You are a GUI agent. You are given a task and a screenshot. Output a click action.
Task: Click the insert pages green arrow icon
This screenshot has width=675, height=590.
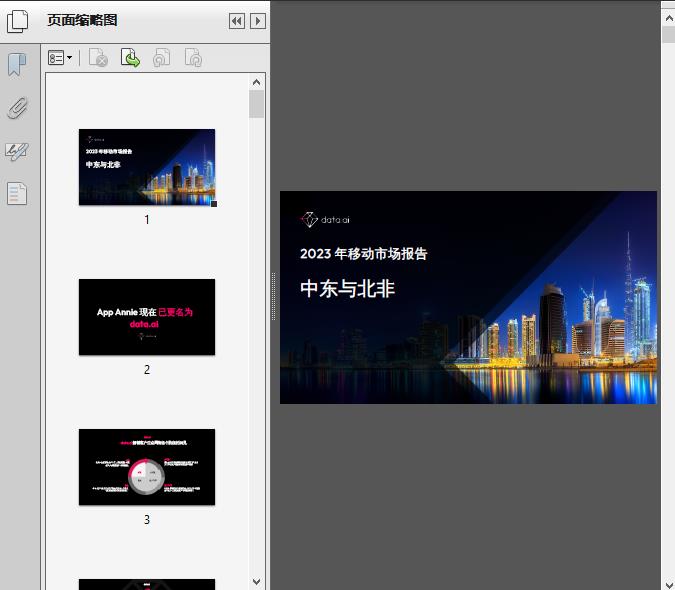[x=130, y=58]
